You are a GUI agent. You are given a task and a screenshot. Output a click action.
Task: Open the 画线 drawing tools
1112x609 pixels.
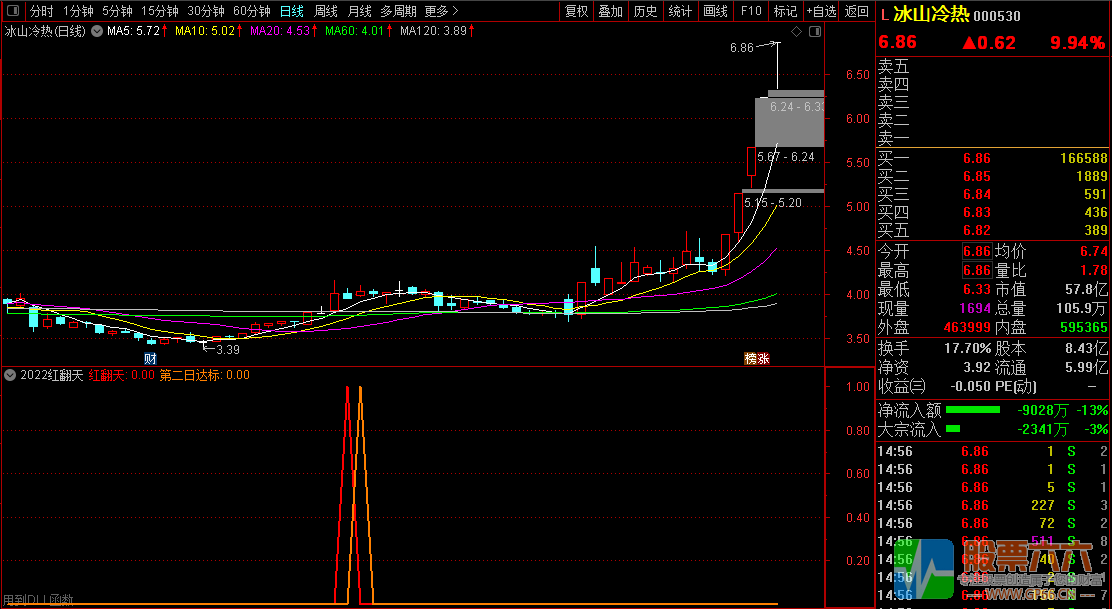point(715,12)
